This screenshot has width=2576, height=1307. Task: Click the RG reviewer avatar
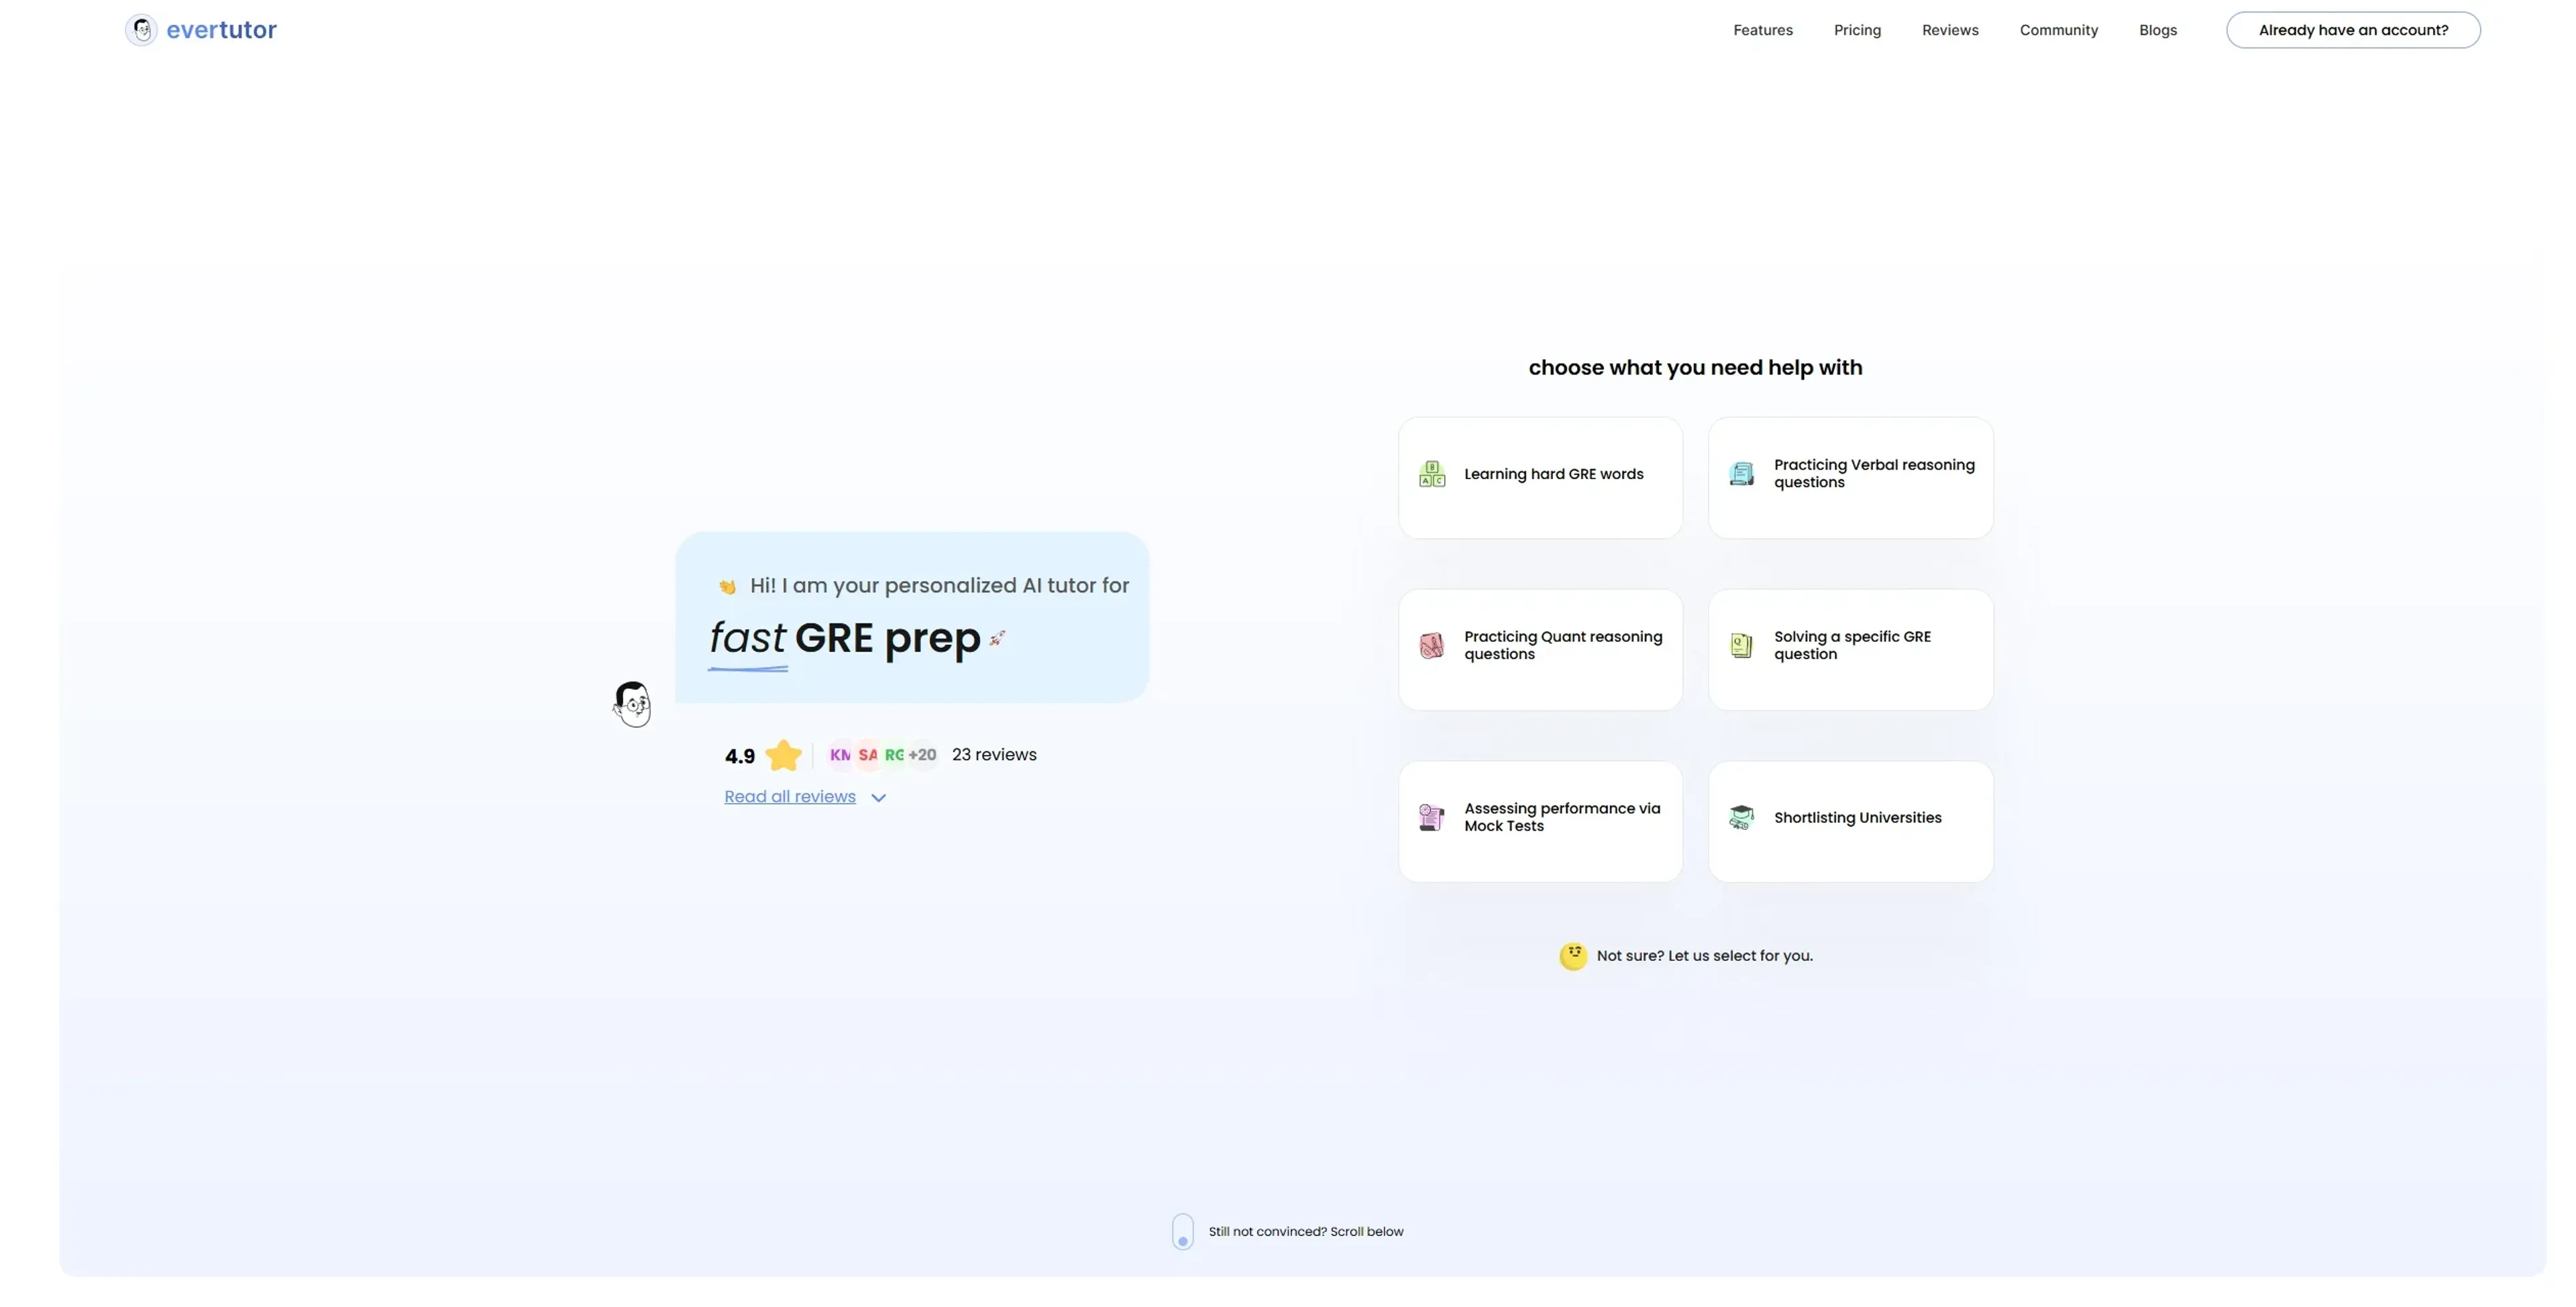pyautogui.click(x=894, y=755)
